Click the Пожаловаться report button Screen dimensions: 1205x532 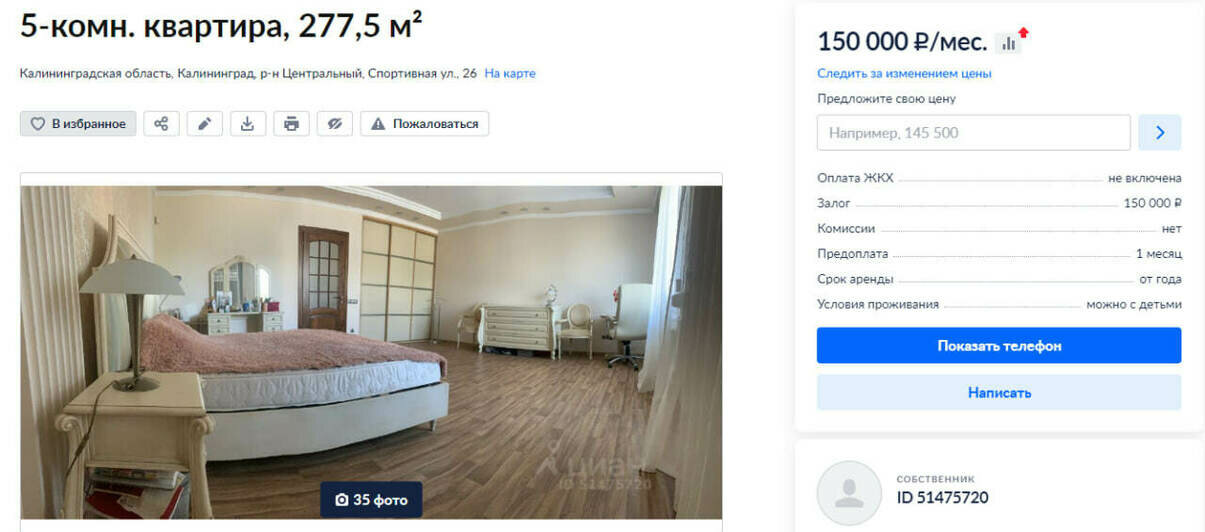[x=424, y=124]
